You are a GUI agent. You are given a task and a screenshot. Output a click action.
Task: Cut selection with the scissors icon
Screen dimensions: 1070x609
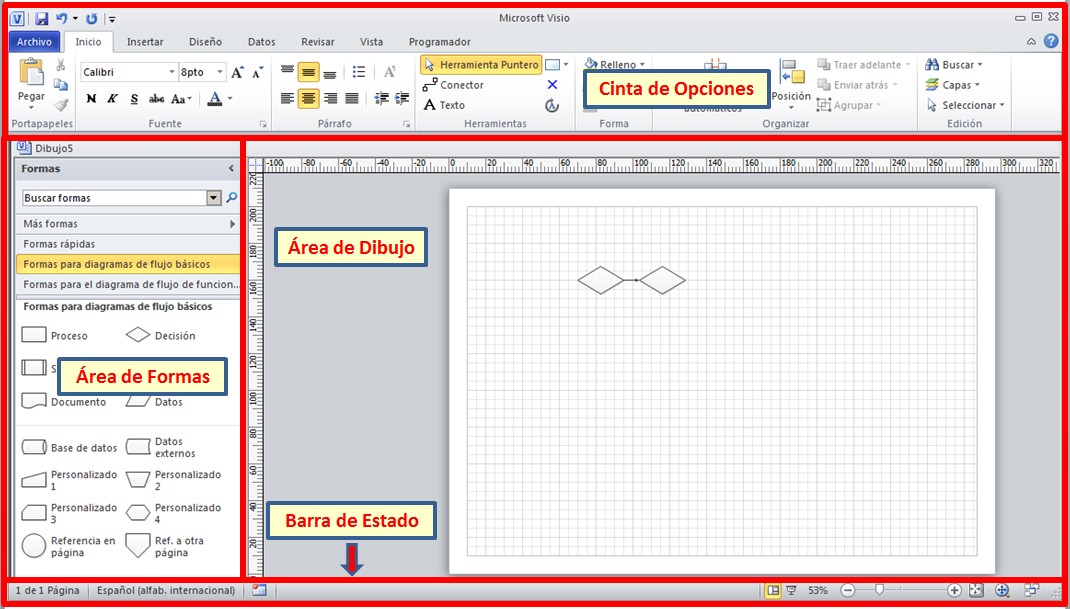tap(61, 65)
